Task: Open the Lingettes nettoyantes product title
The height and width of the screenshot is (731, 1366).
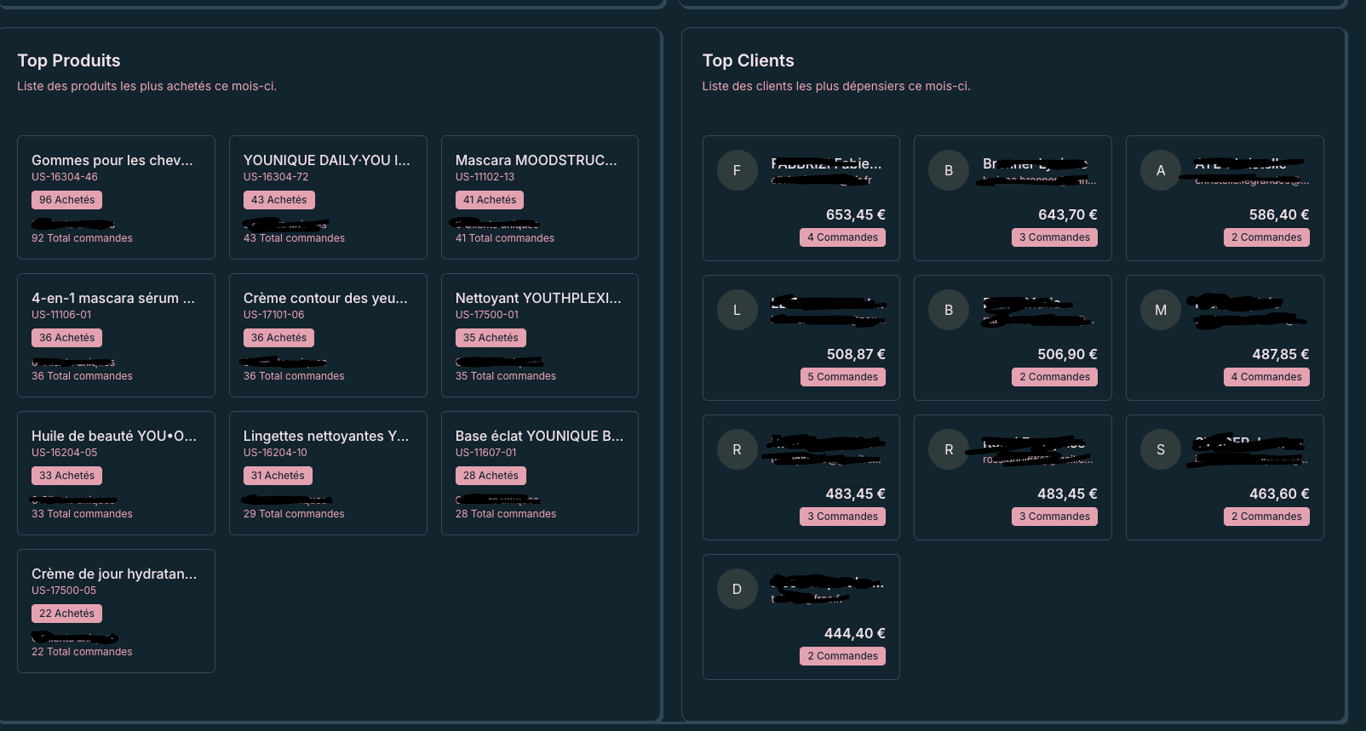Action: click(326, 436)
